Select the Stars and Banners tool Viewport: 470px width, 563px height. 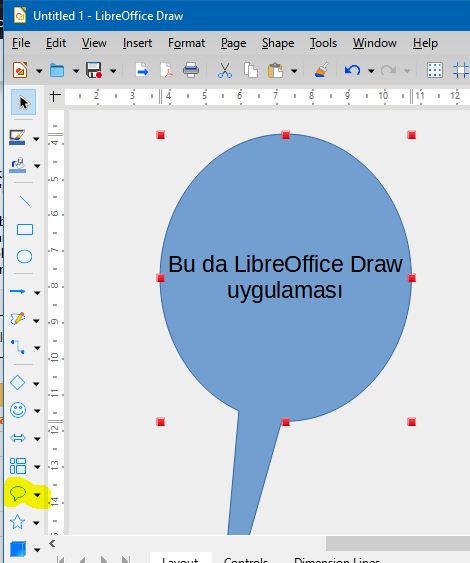tap(17, 522)
